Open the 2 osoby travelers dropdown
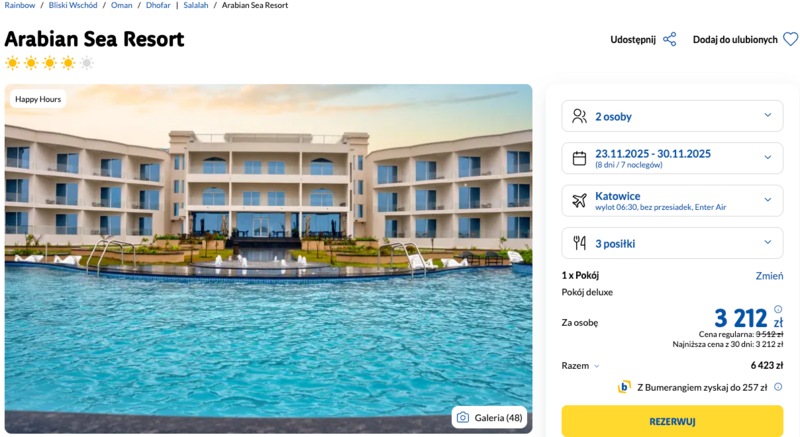Image resolution: width=800 pixels, height=437 pixels. [x=672, y=116]
